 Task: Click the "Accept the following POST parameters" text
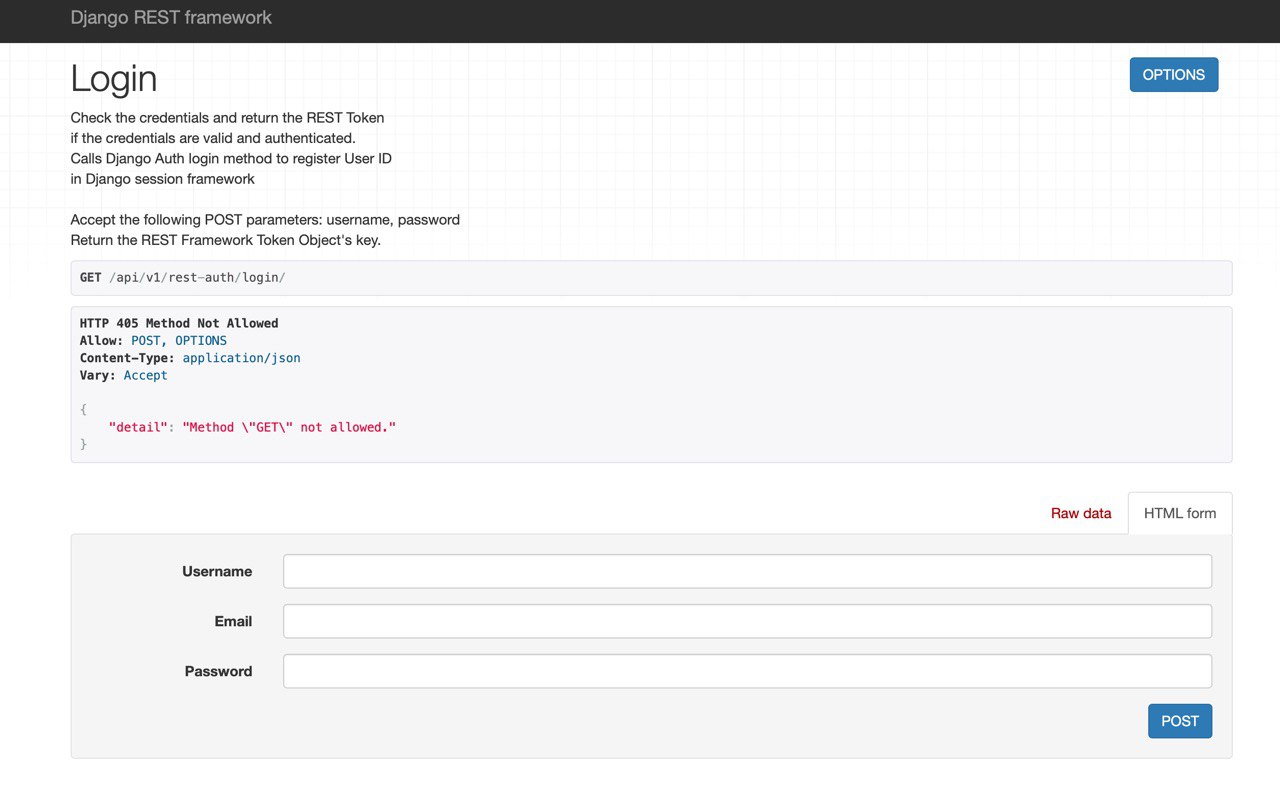(265, 219)
